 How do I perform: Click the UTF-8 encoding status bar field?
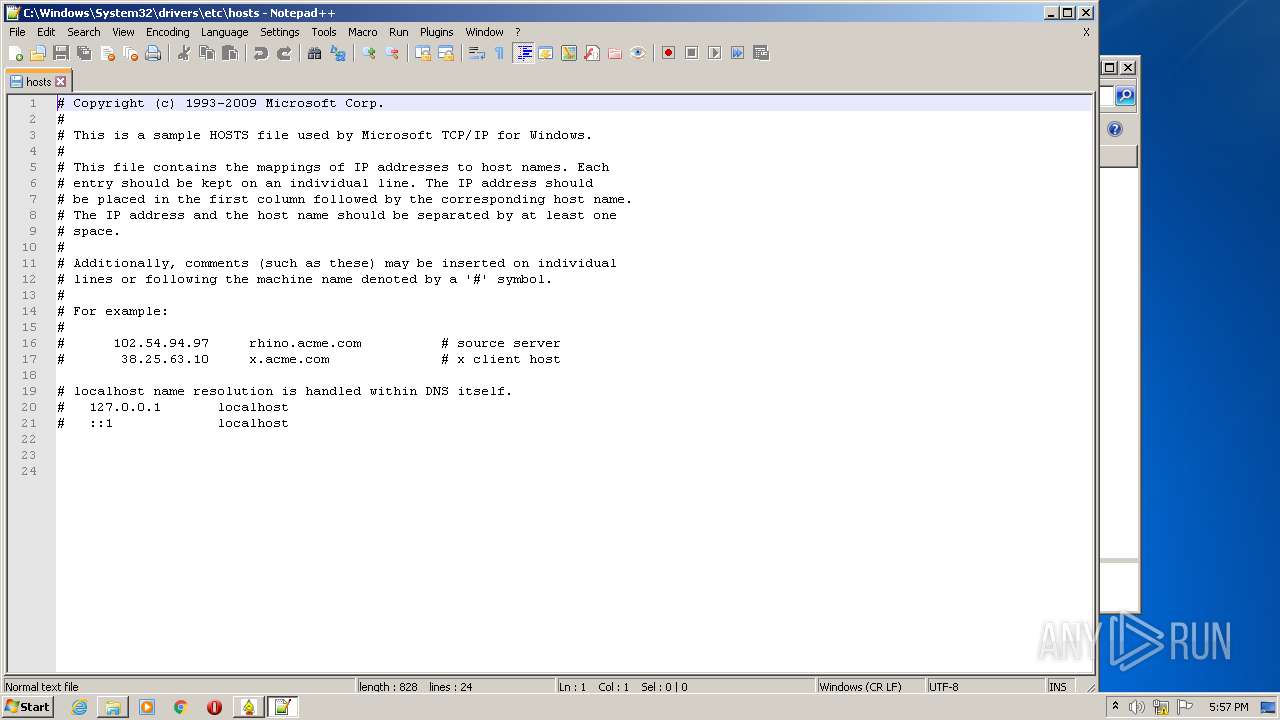click(x=985, y=687)
